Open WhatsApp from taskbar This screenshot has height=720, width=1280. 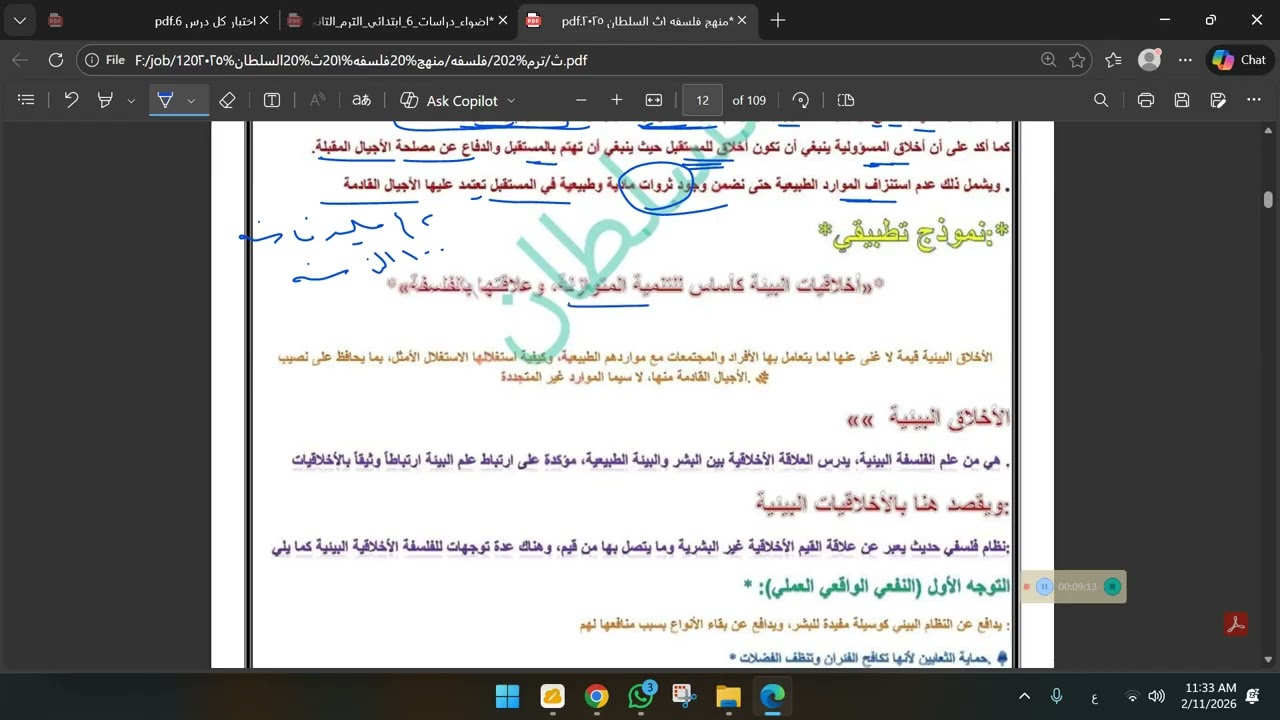point(641,696)
